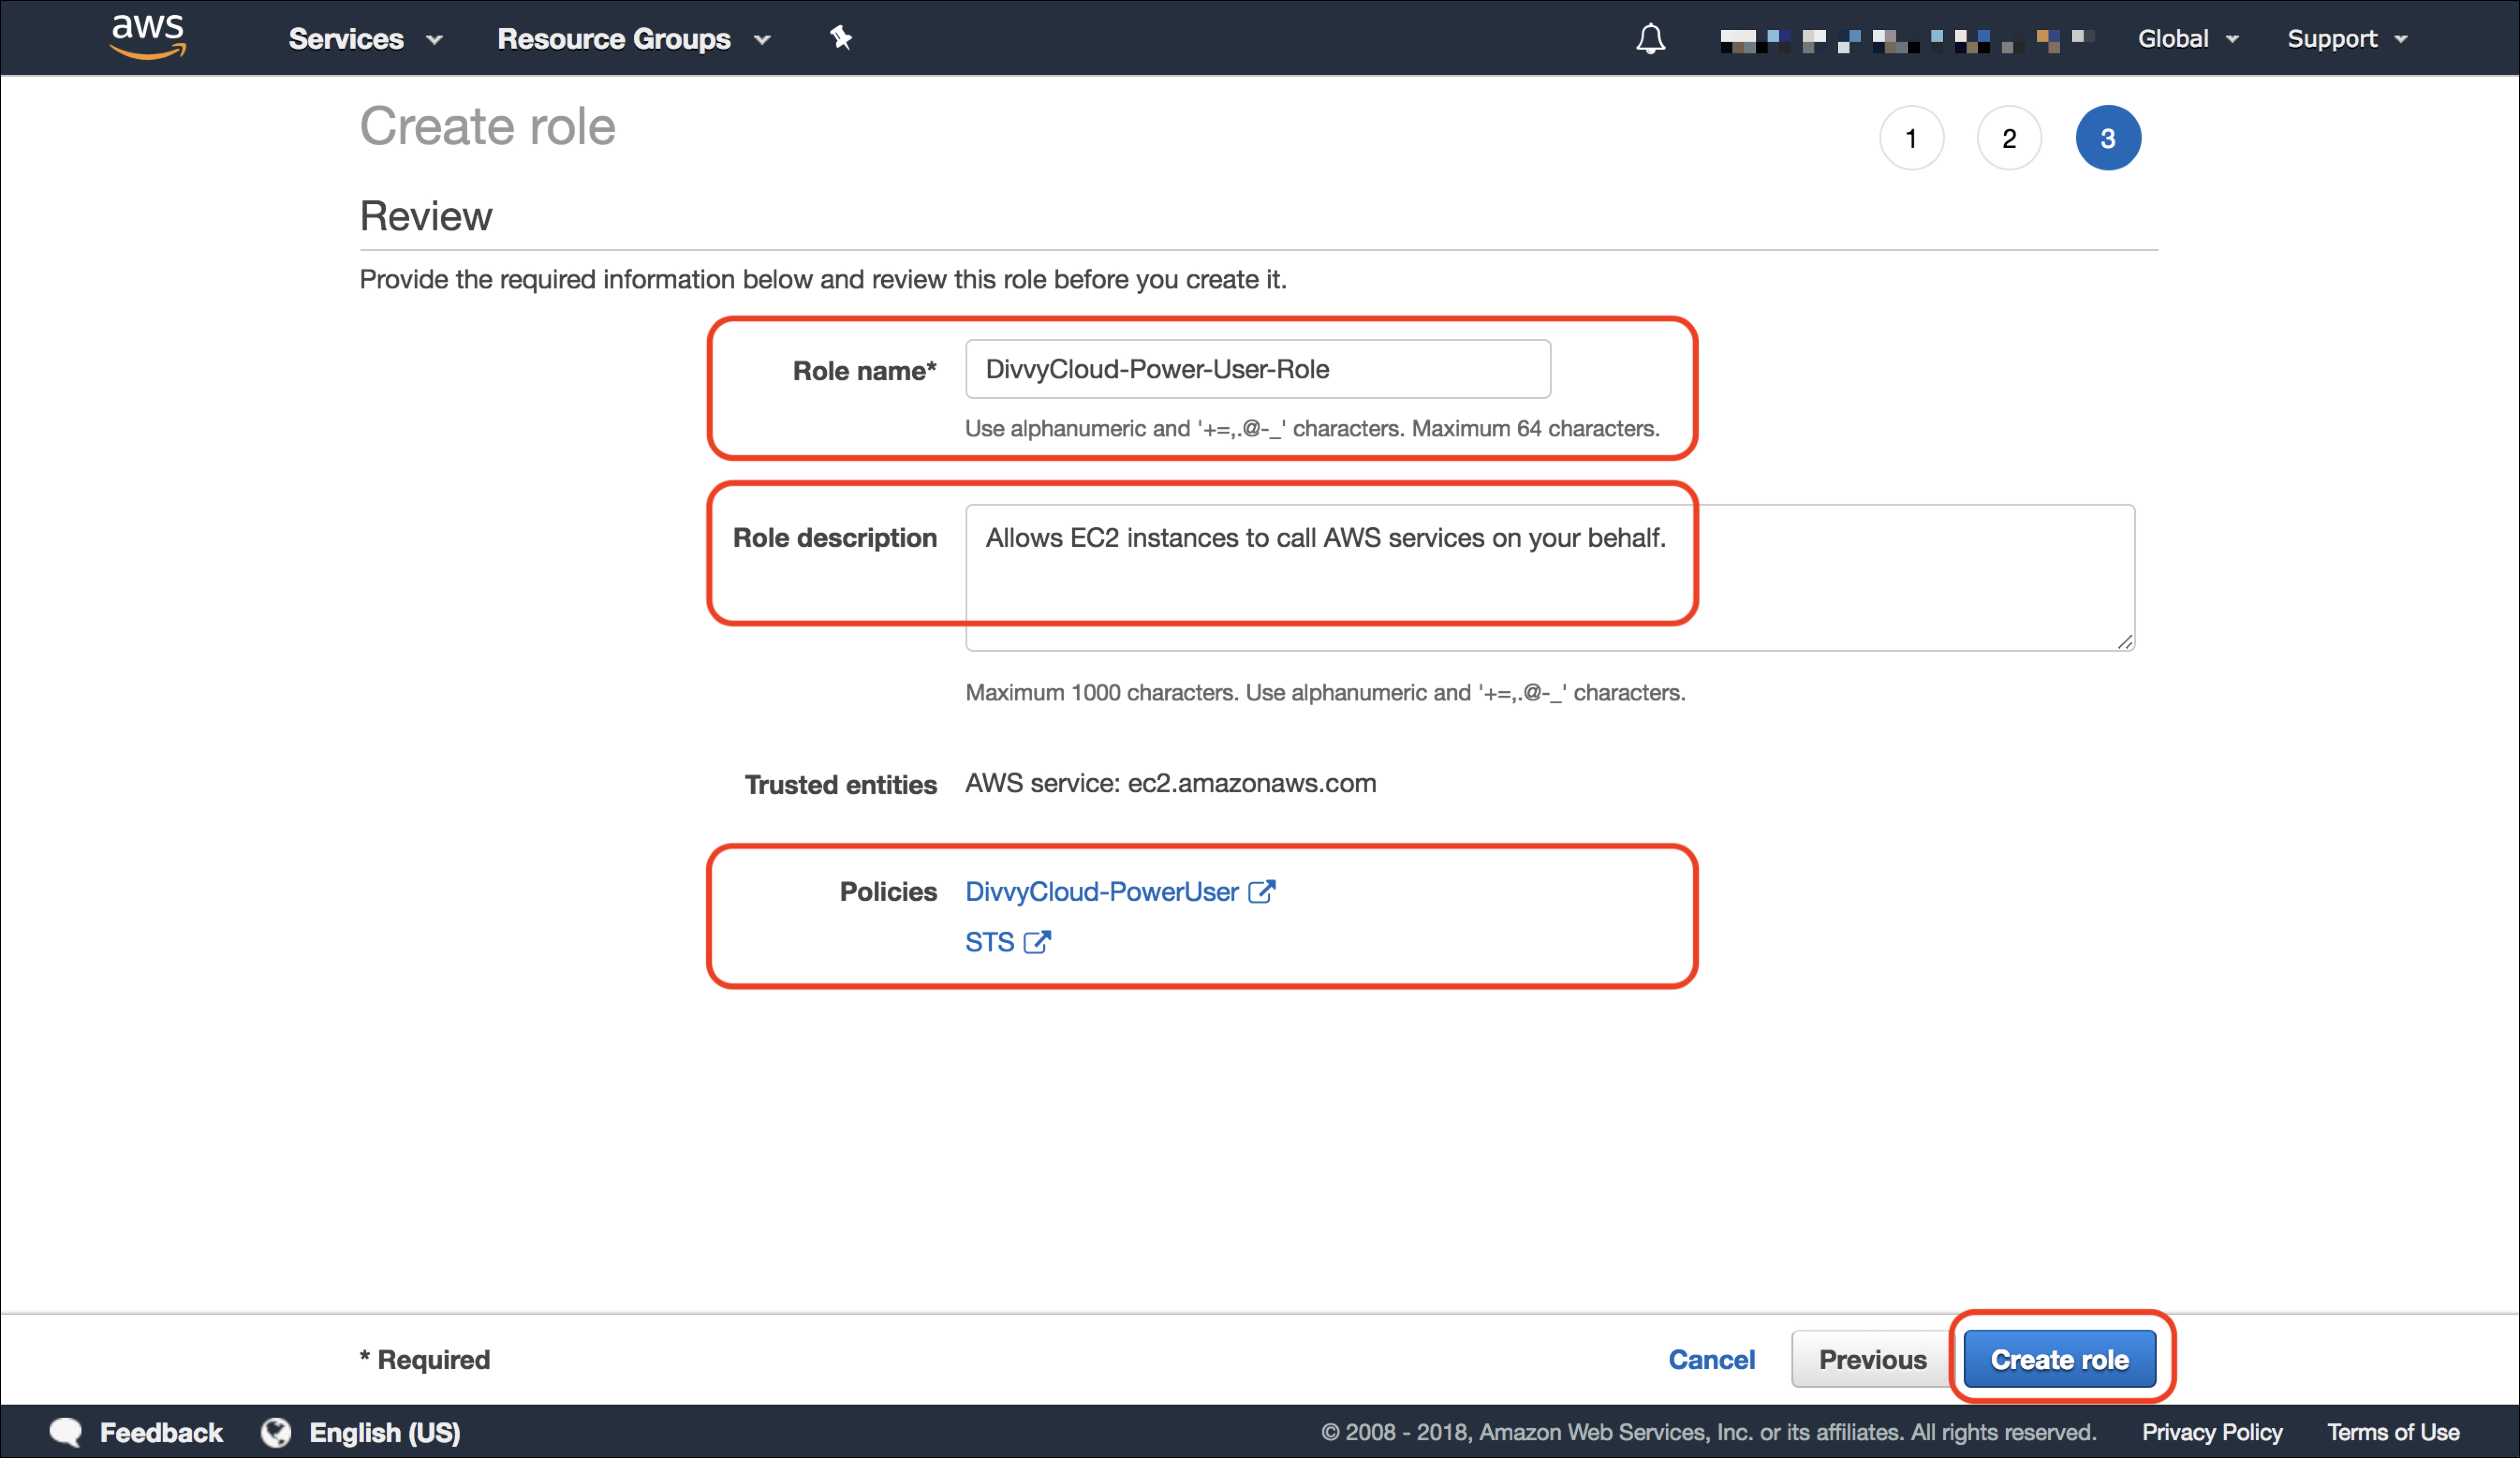
Task: Click 'Provide the required information below' text
Action: coord(822,279)
